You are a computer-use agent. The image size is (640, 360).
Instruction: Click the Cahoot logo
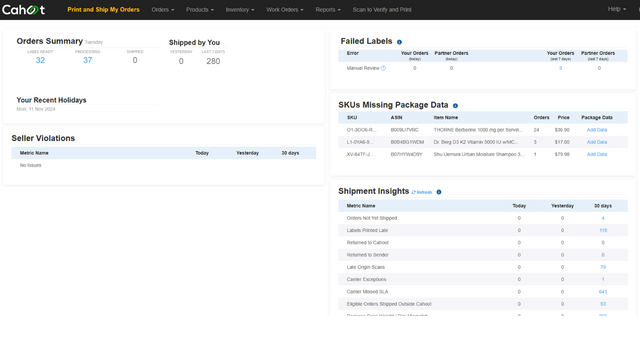pyautogui.click(x=23, y=9)
